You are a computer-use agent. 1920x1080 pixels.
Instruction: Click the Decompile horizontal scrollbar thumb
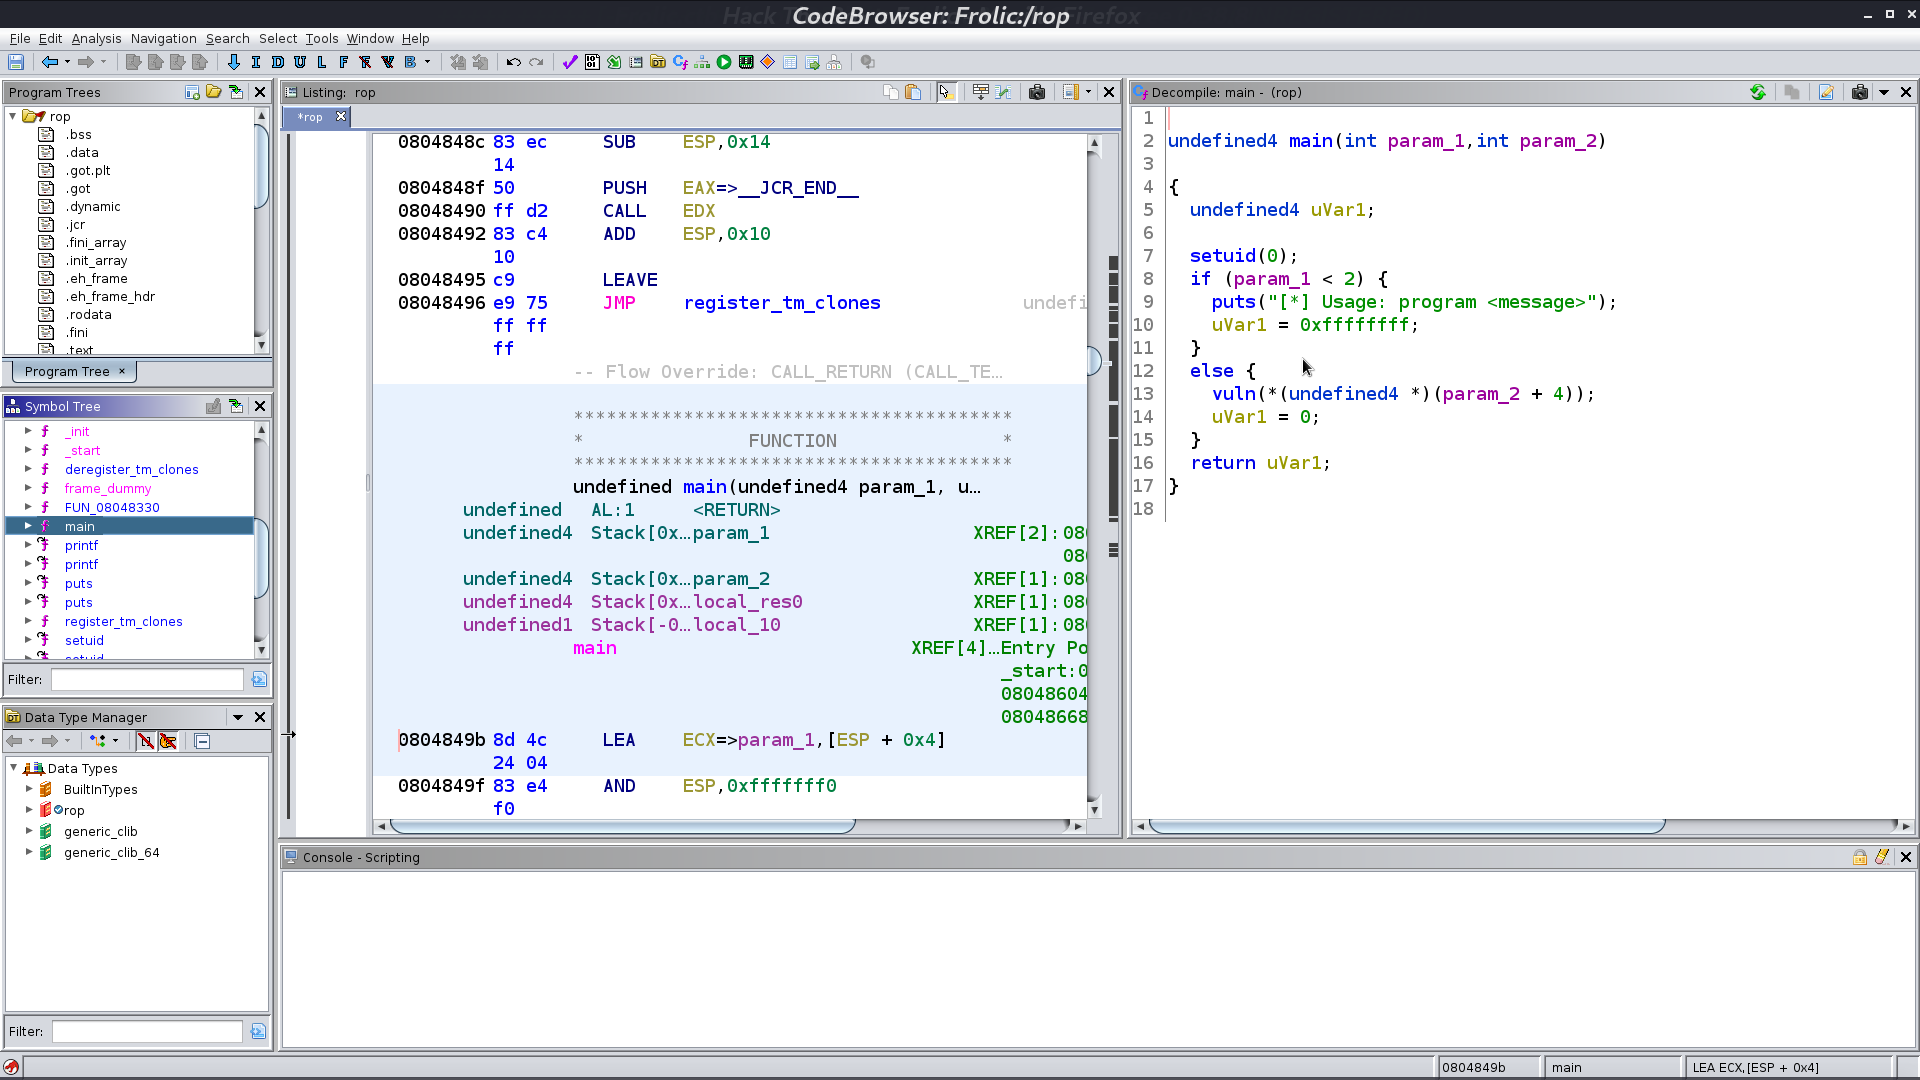pyautogui.click(x=1407, y=826)
